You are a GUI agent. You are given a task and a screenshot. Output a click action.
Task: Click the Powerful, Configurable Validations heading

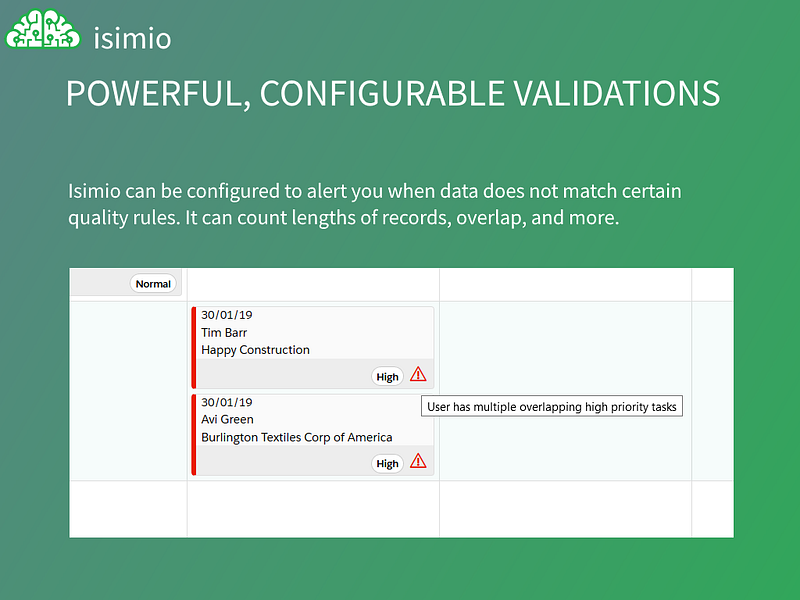[393, 94]
